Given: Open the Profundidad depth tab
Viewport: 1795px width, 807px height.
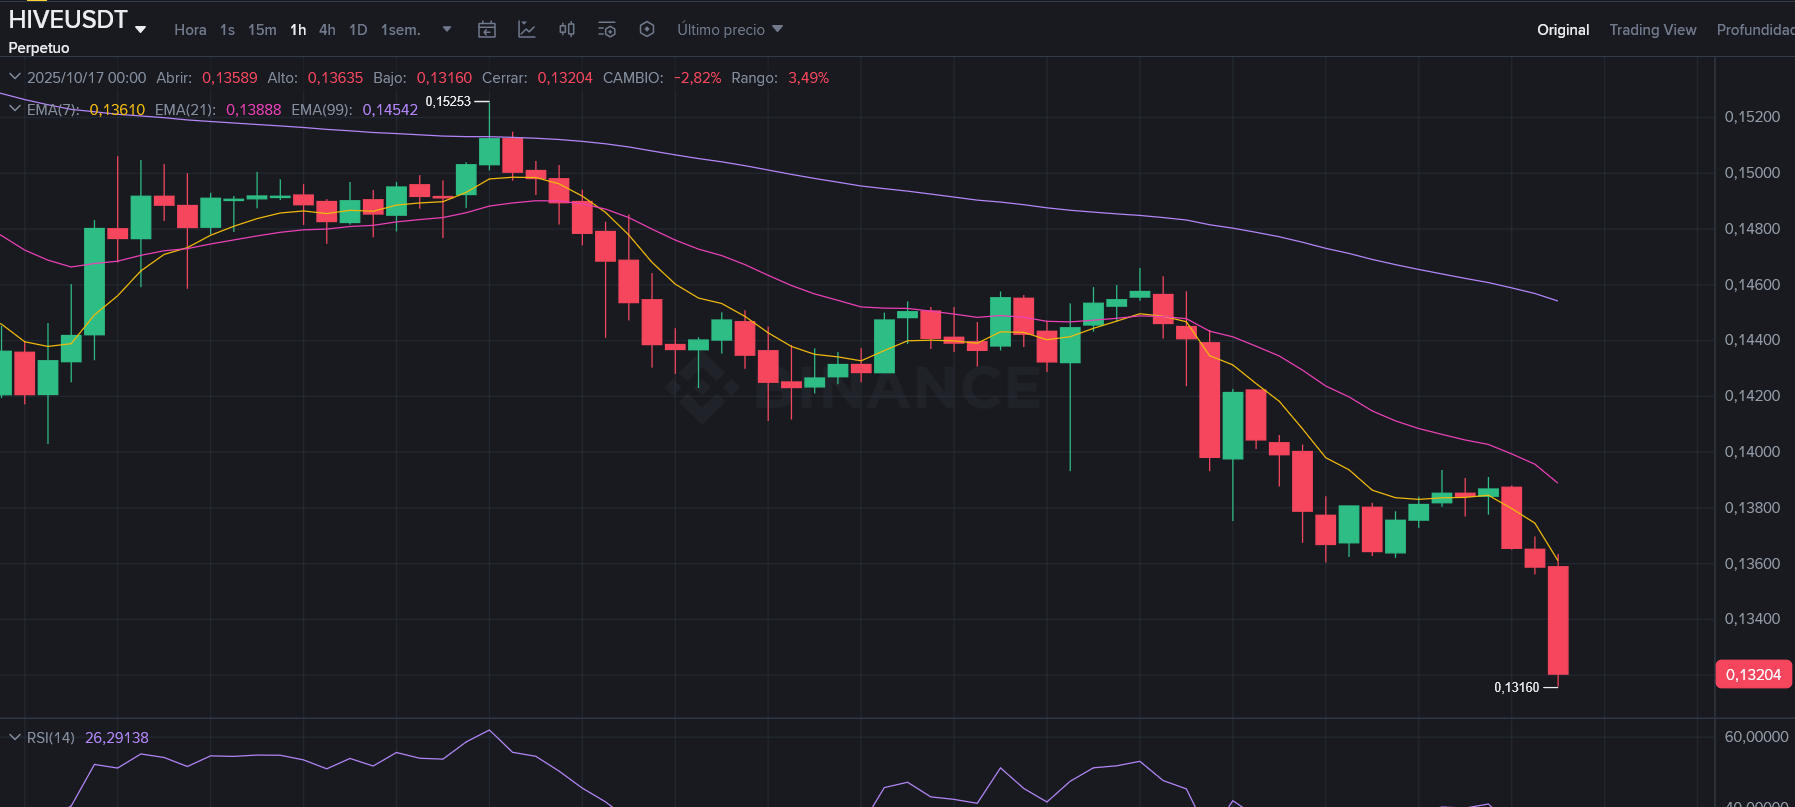Looking at the screenshot, I should coord(1755,30).
